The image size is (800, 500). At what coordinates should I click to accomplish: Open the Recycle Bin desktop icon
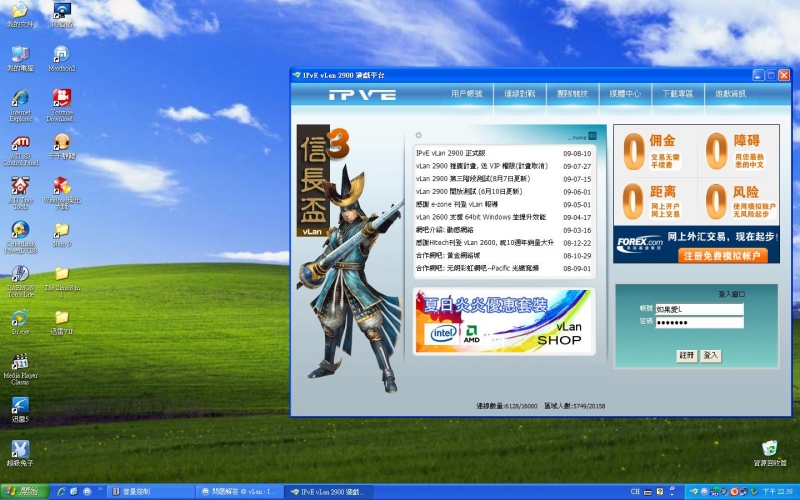[769, 453]
